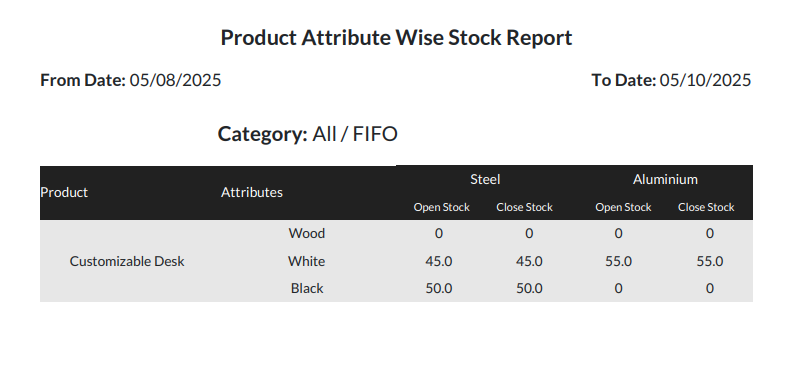Screen dimensions: 790x365
Task: Click Aluminium close stock 55.0 for White
Action: pos(710,261)
